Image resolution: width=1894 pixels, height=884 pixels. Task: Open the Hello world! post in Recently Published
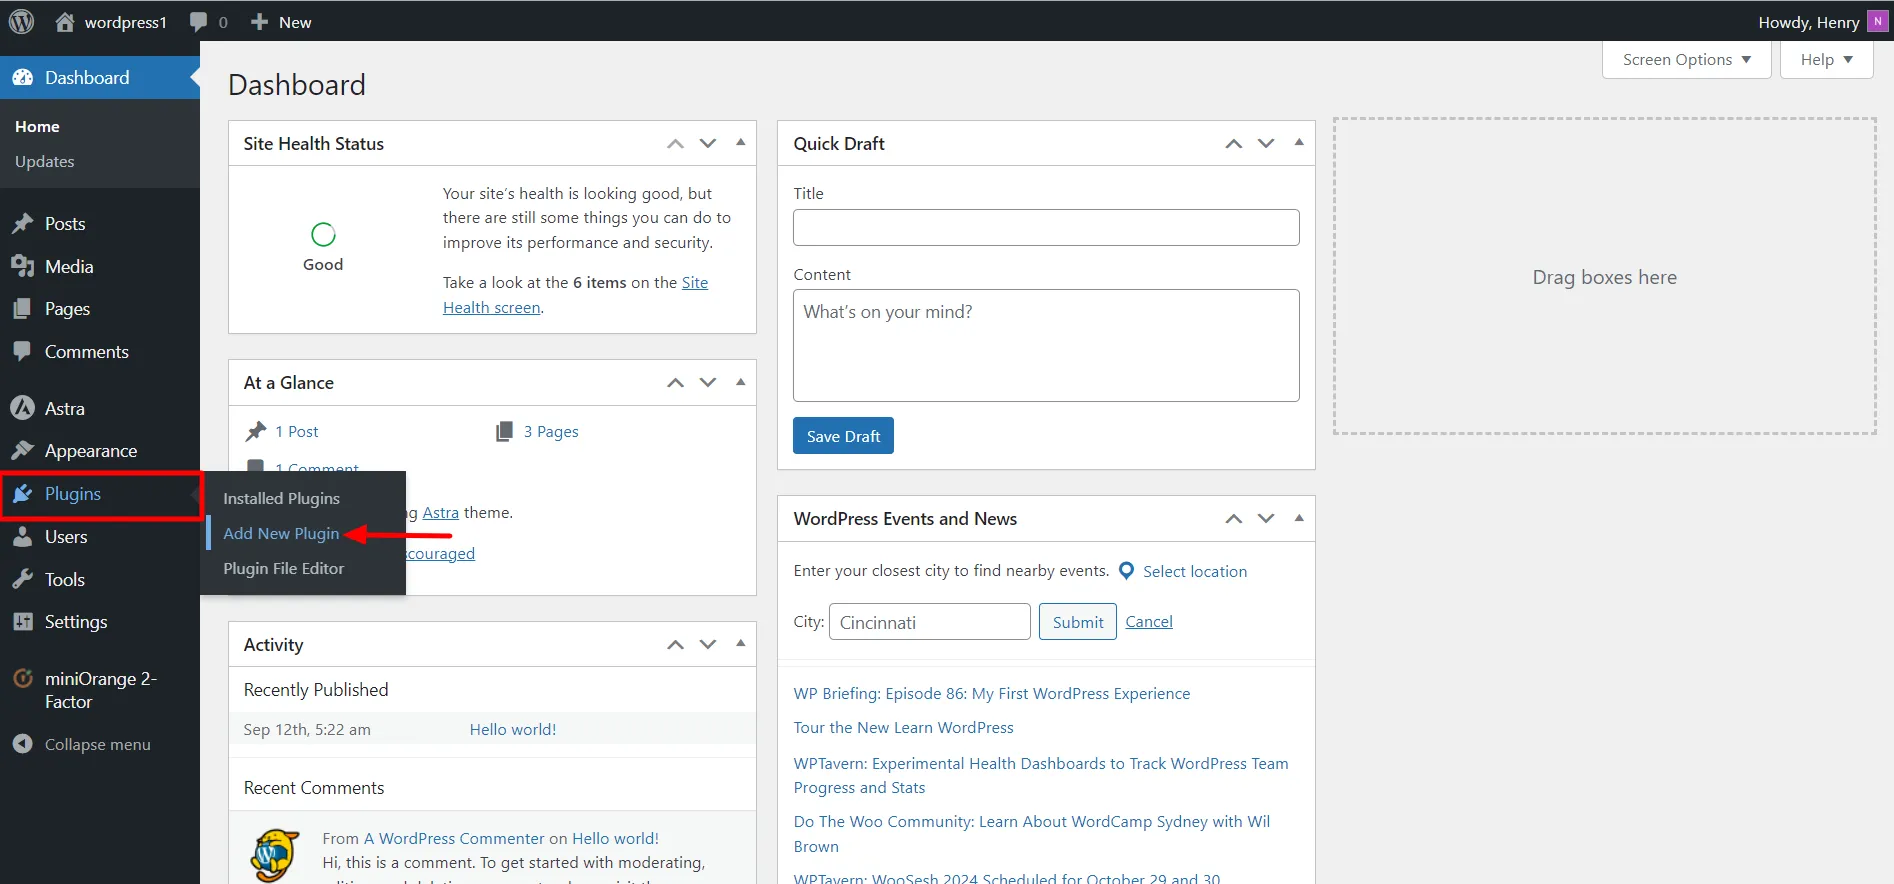513,730
